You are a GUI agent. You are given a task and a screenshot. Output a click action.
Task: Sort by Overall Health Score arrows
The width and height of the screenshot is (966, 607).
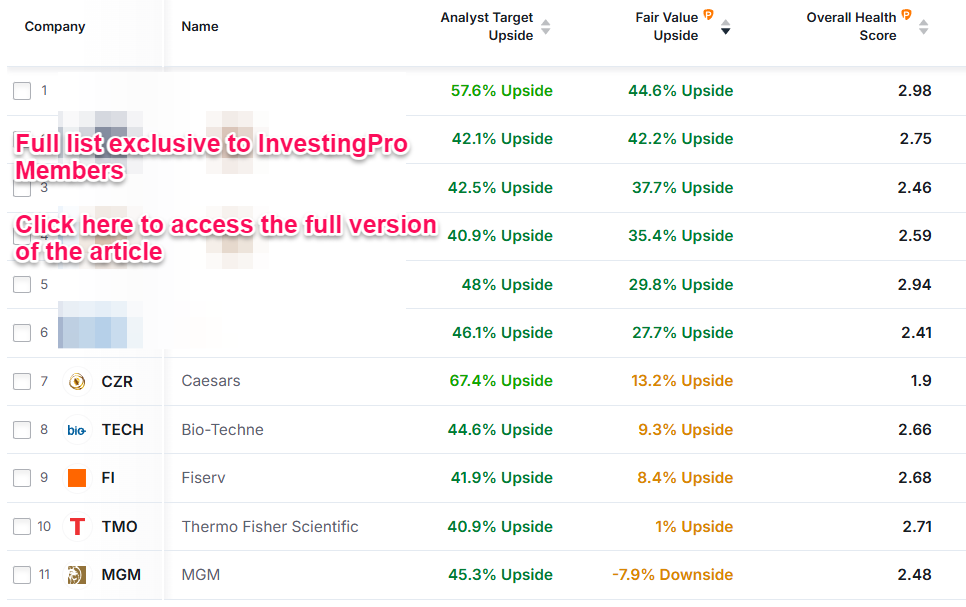[923, 27]
